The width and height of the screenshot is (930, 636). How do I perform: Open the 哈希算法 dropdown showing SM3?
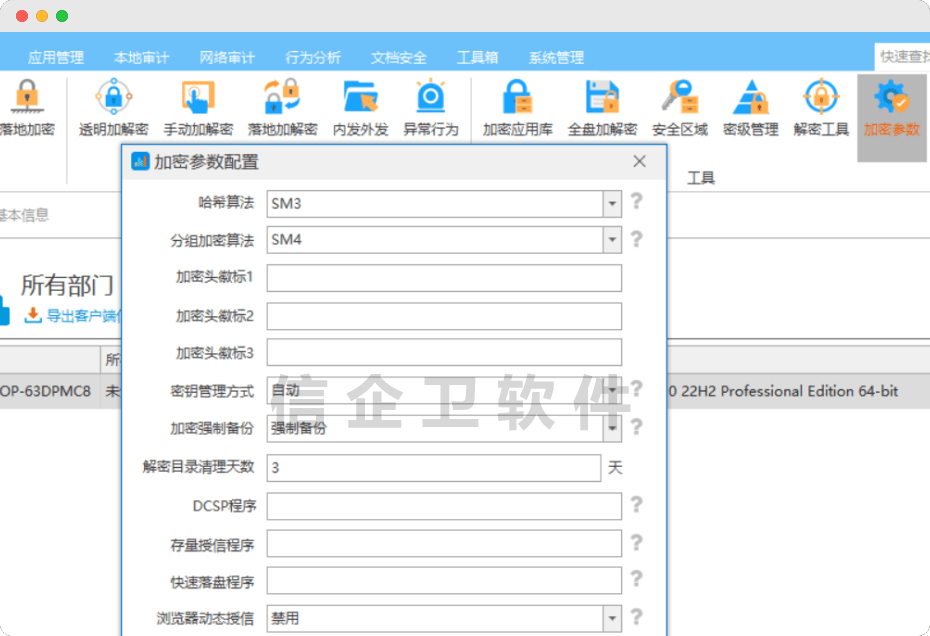tap(611, 204)
